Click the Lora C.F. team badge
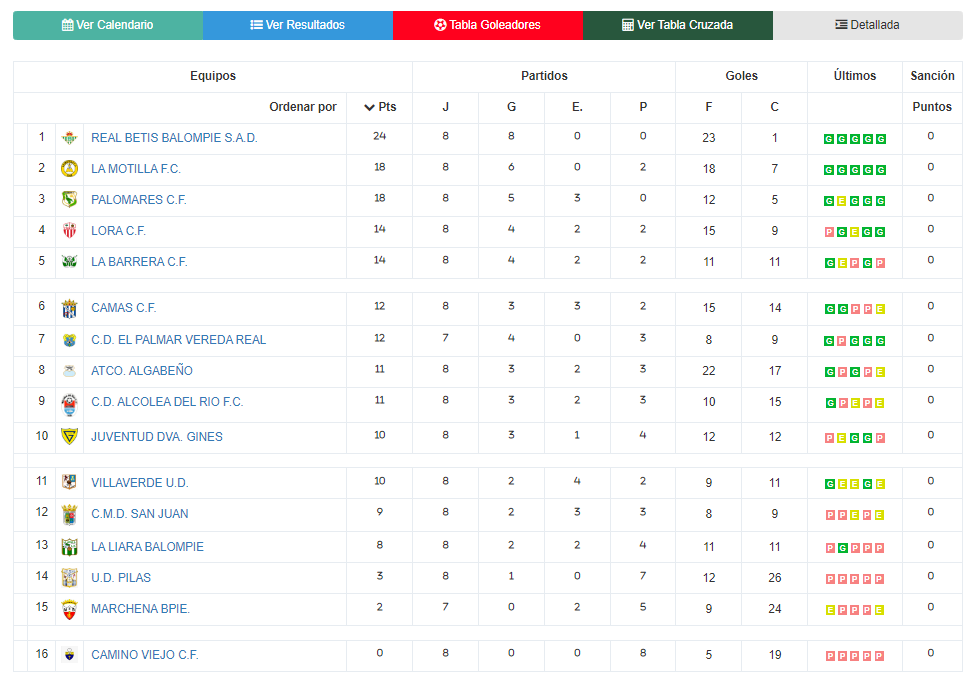The width and height of the screenshot is (967, 678). click(x=70, y=231)
